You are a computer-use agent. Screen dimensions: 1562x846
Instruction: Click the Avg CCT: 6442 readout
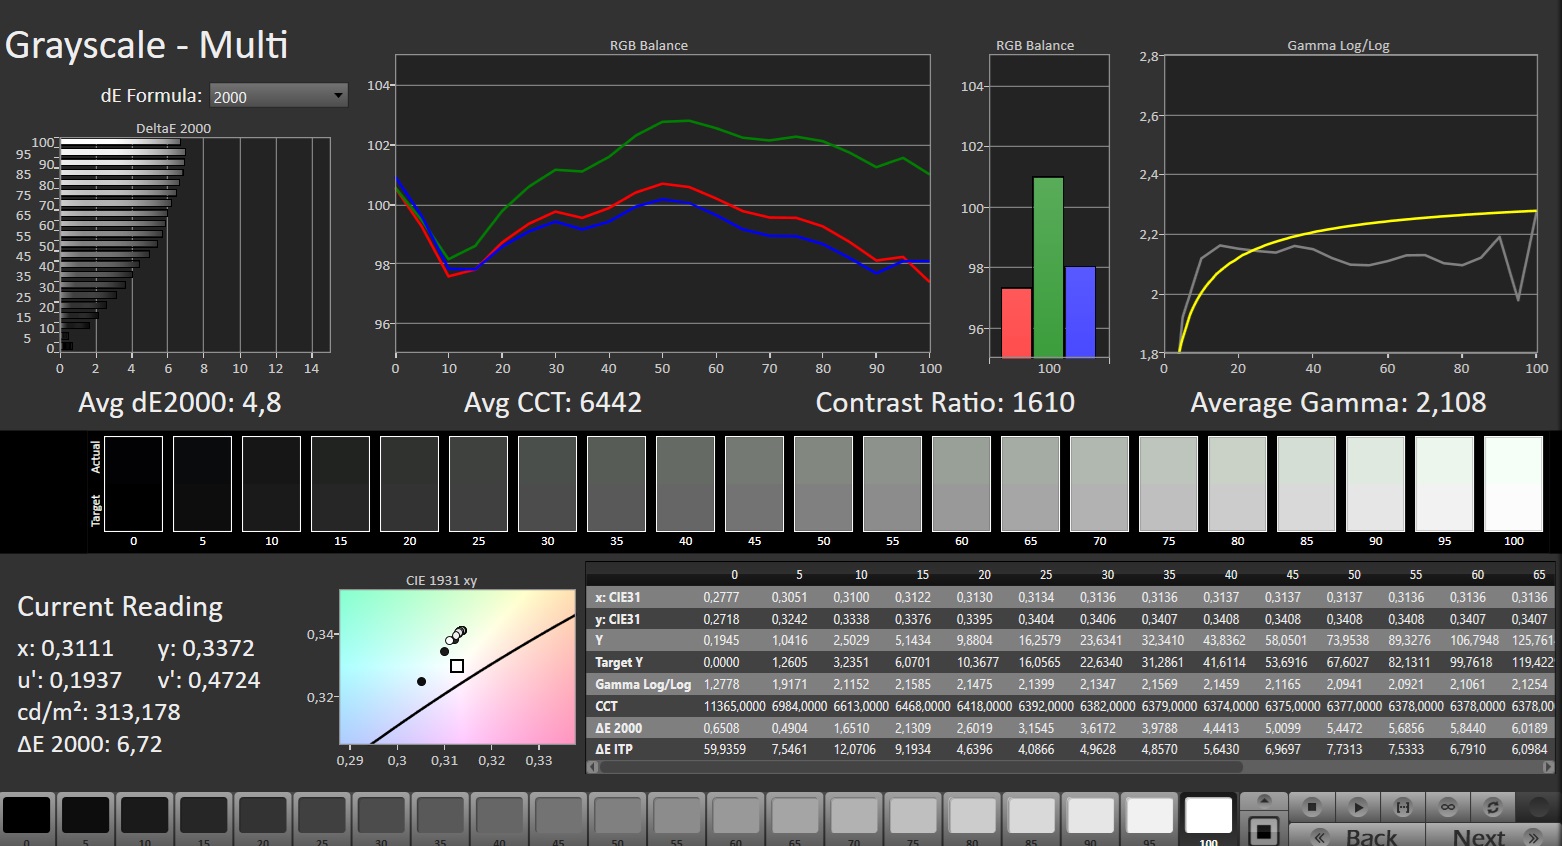553,402
